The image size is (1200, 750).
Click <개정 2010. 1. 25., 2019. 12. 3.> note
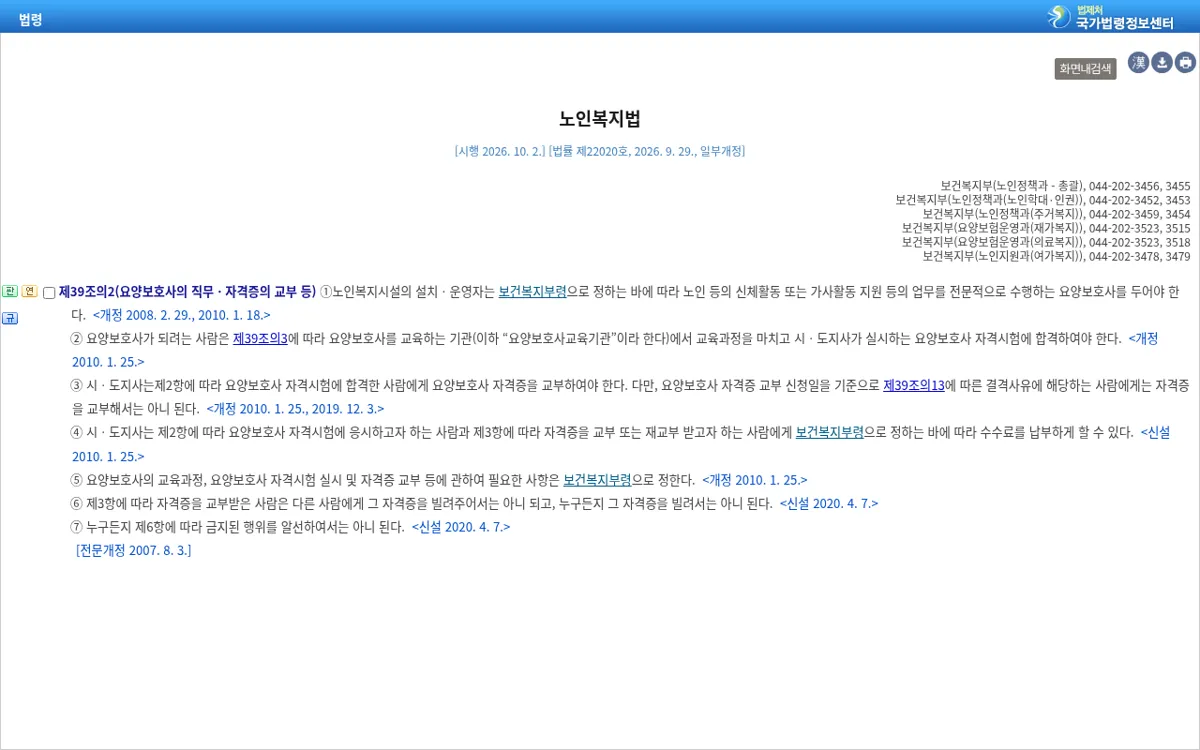point(295,409)
